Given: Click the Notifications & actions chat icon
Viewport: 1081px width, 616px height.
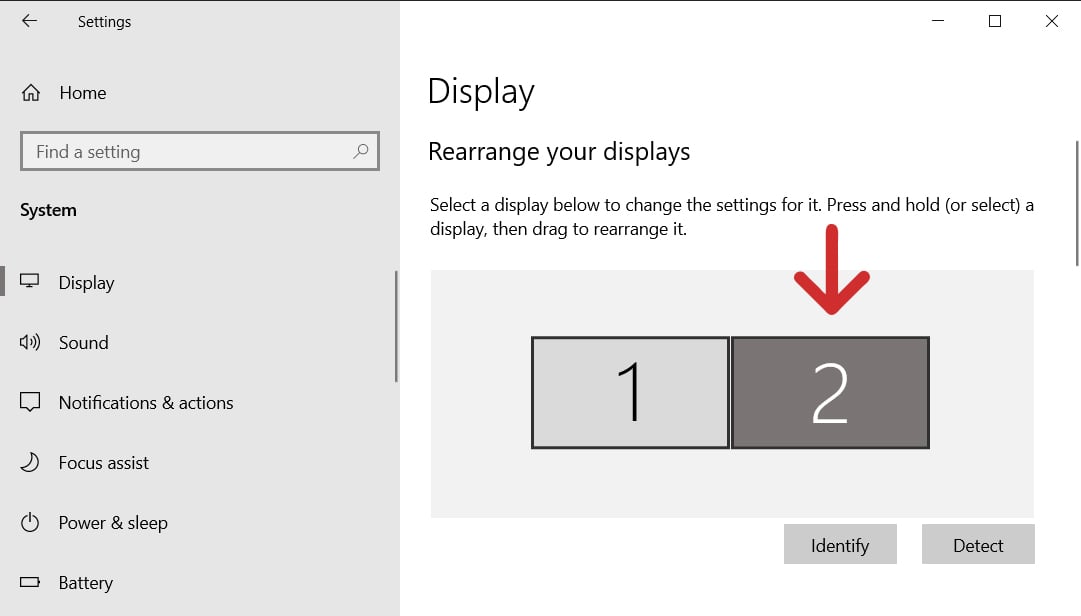Looking at the screenshot, I should 31,402.
